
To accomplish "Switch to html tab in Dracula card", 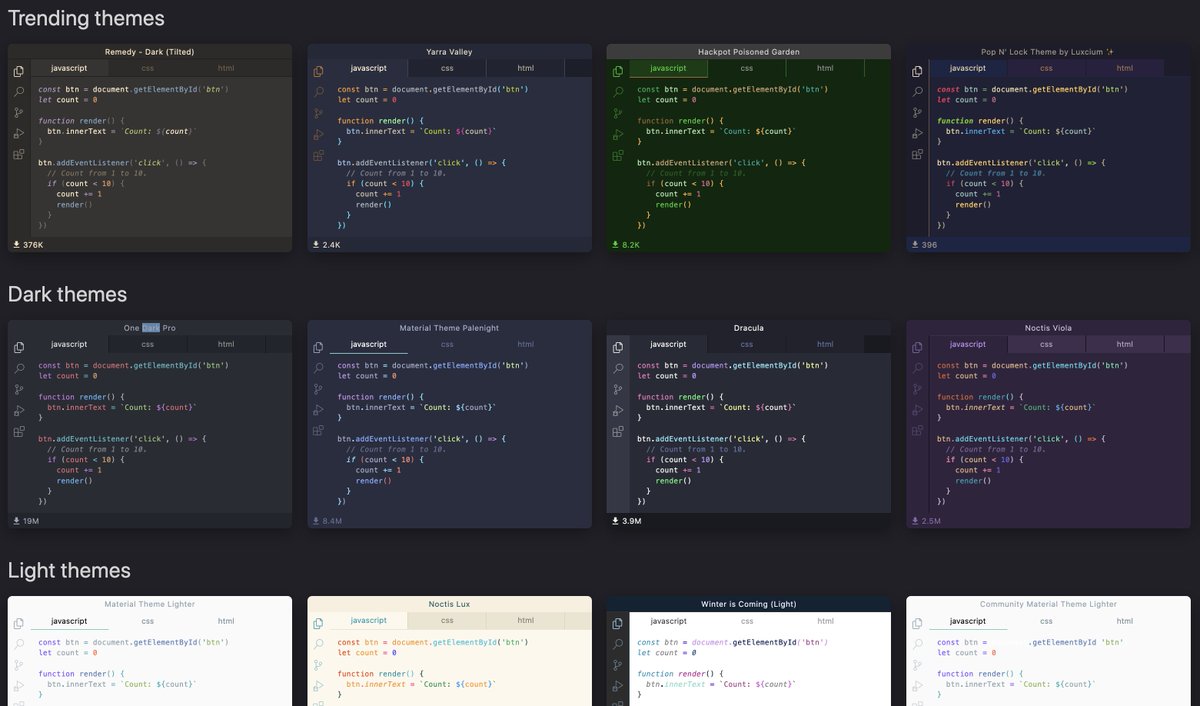I will pyautogui.click(x=825, y=344).
